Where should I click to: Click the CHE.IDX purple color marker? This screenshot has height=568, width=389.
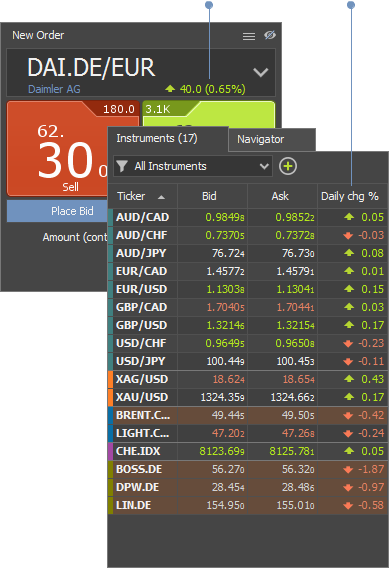coord(110,451)
